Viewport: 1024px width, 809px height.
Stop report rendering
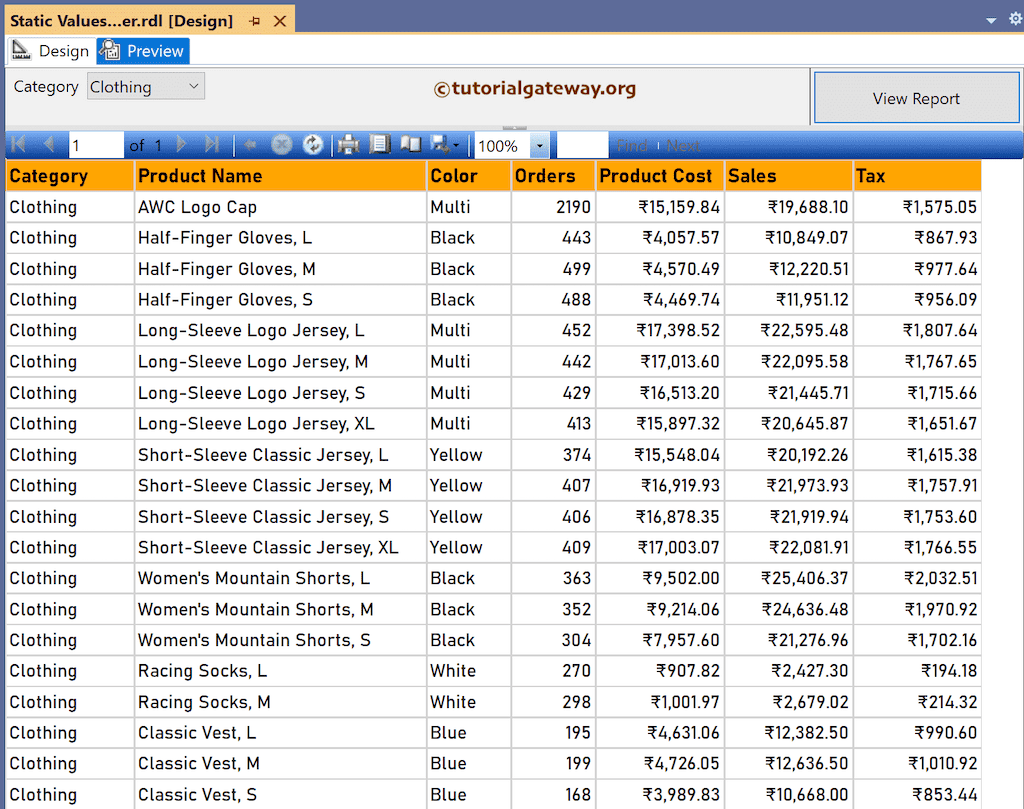click(x=281, y=144)
